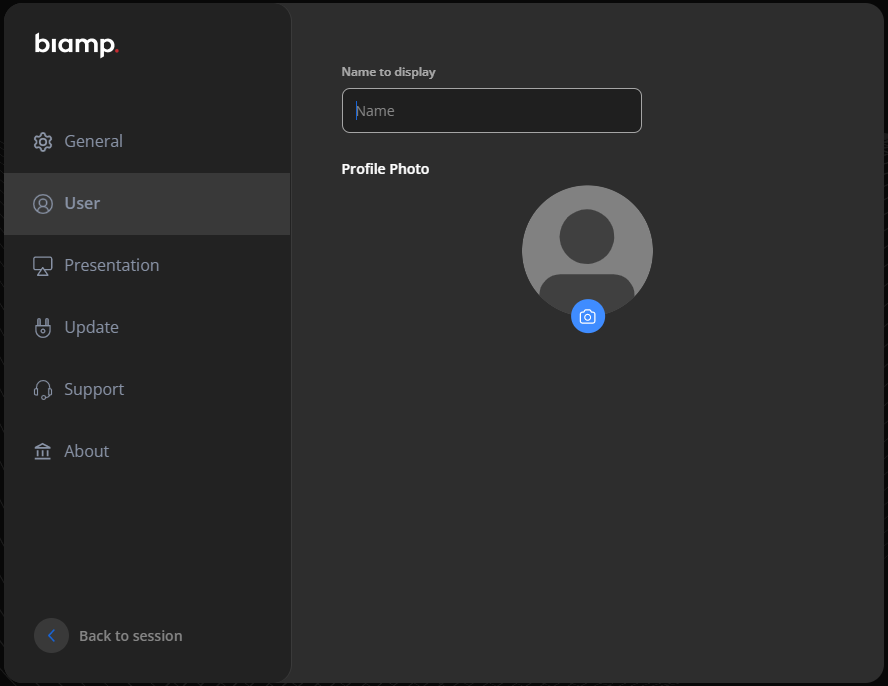
Task: Show the About section
Action: (x=86, y=452)
